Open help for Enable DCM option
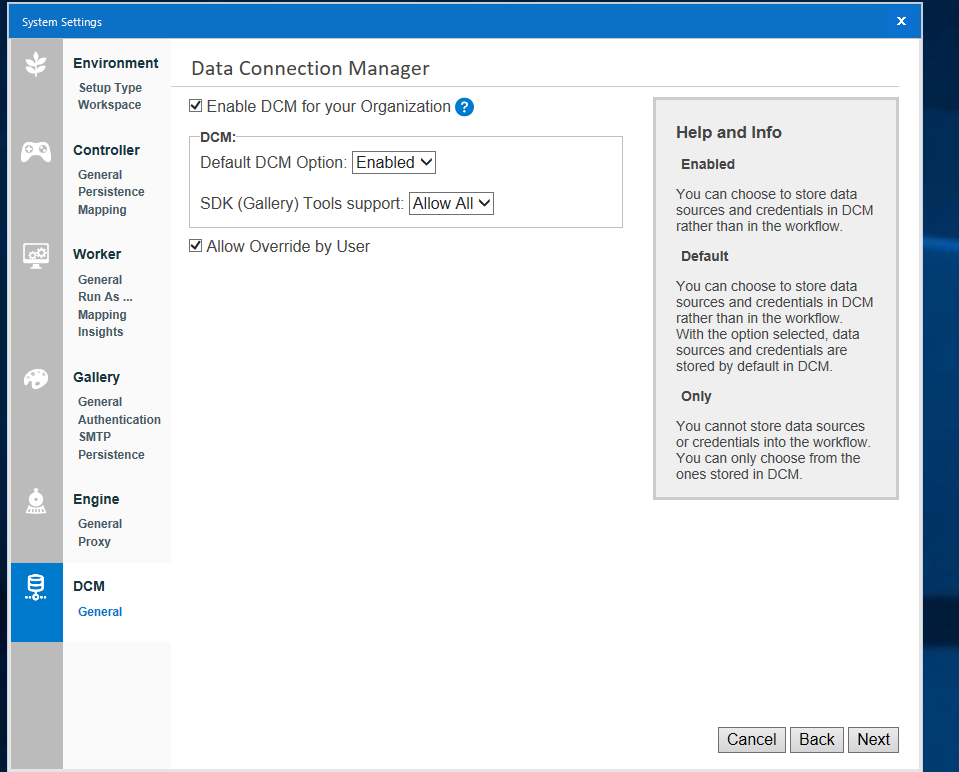Viewport: 959px width, 772px height. 464,106
